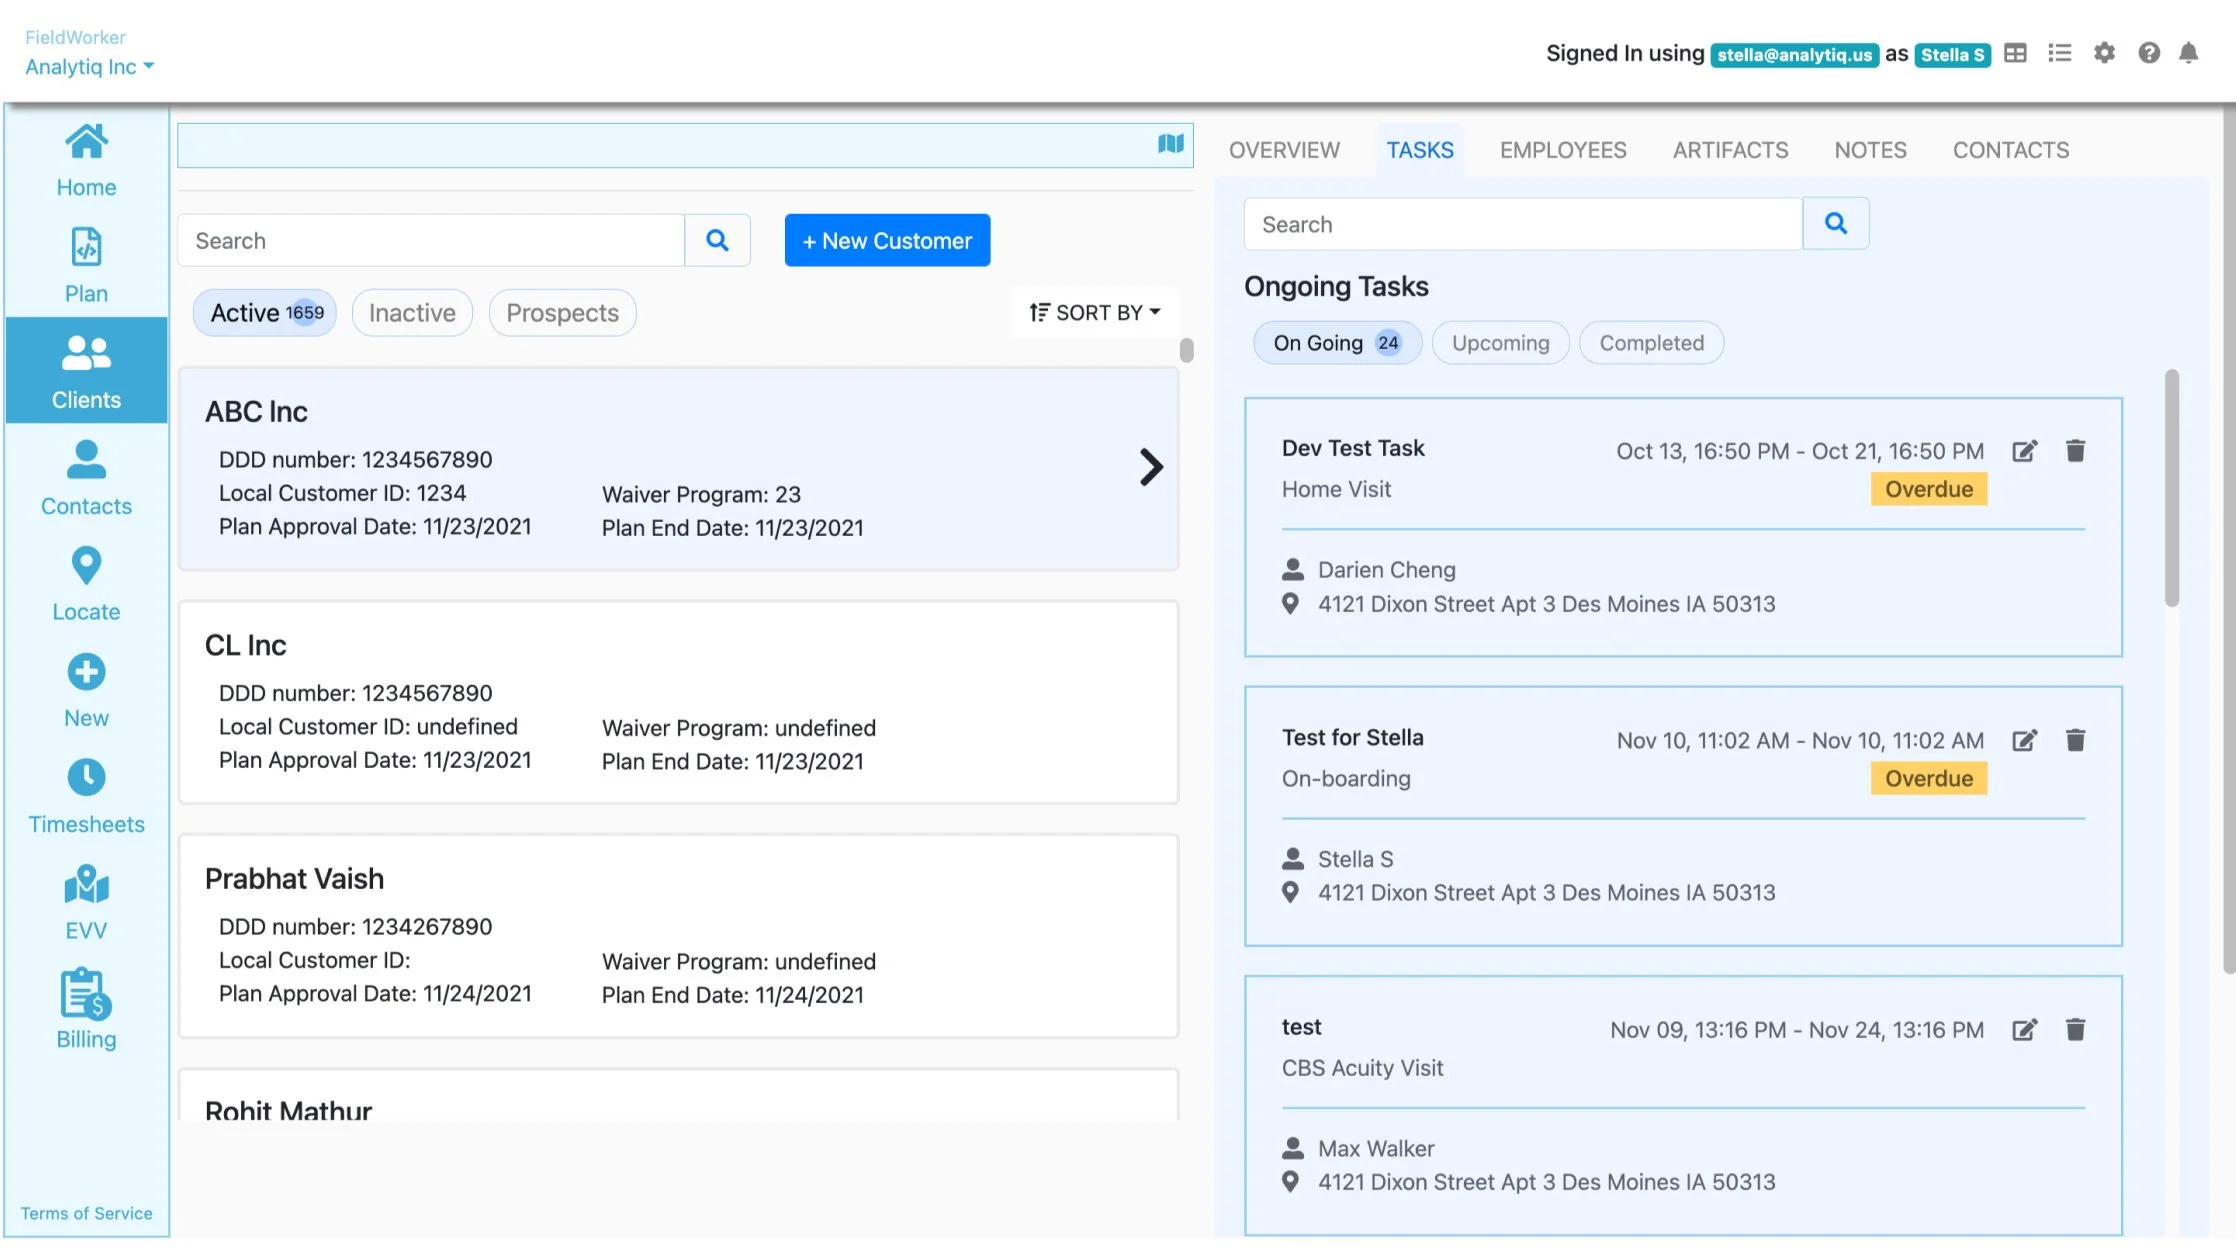Viewport: 2236px width, 1260px height.
Task: Open the ARTIFACTS tab
Action: coord(1730,150)
